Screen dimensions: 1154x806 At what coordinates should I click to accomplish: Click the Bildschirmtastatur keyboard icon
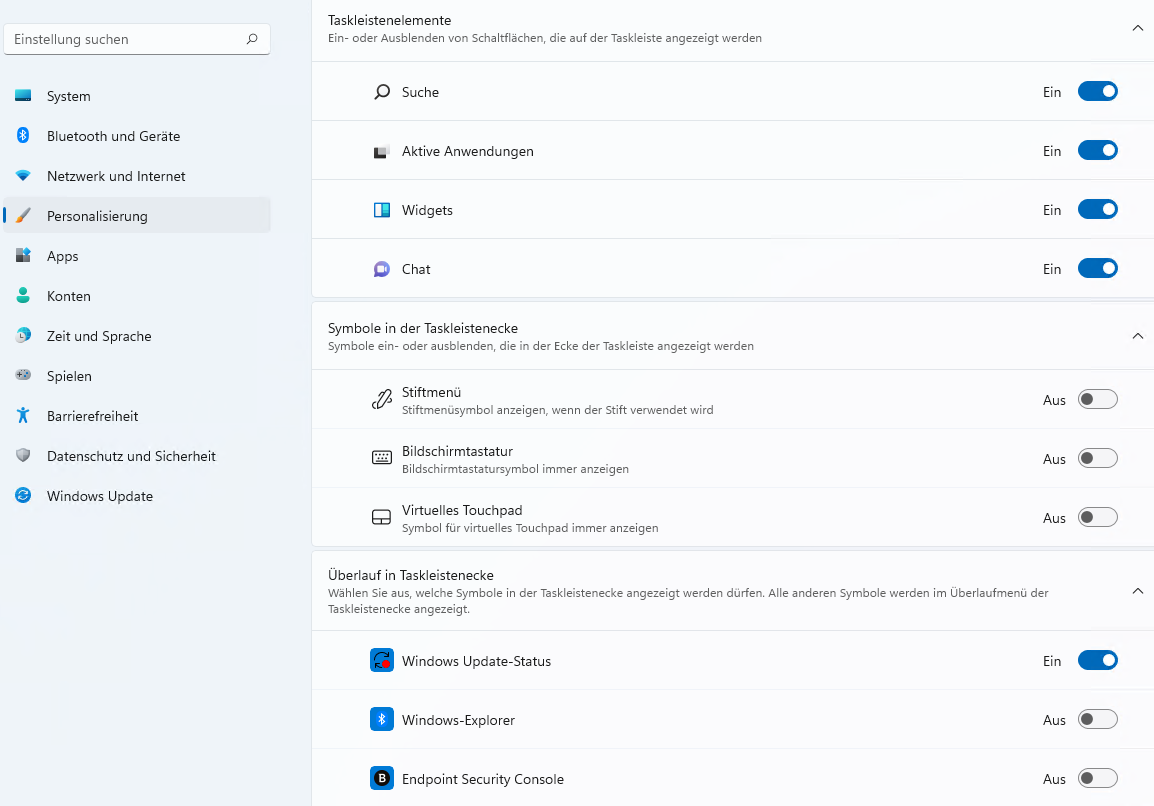tap(381, 457)
